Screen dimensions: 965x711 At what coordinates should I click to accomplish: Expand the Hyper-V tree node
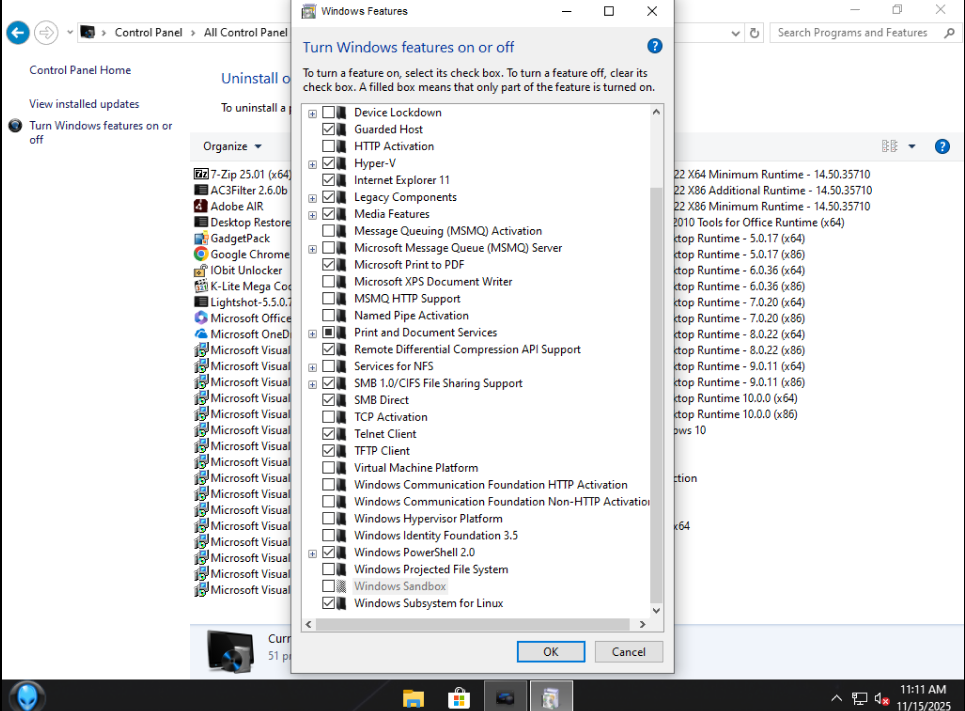[313, 164]
